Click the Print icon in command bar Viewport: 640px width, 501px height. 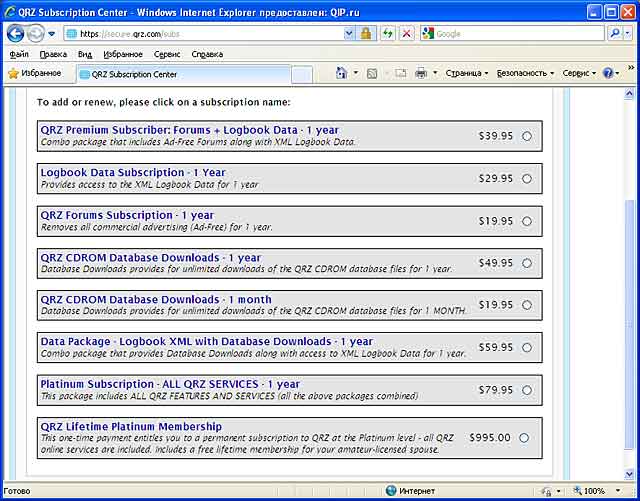(421, 73)
